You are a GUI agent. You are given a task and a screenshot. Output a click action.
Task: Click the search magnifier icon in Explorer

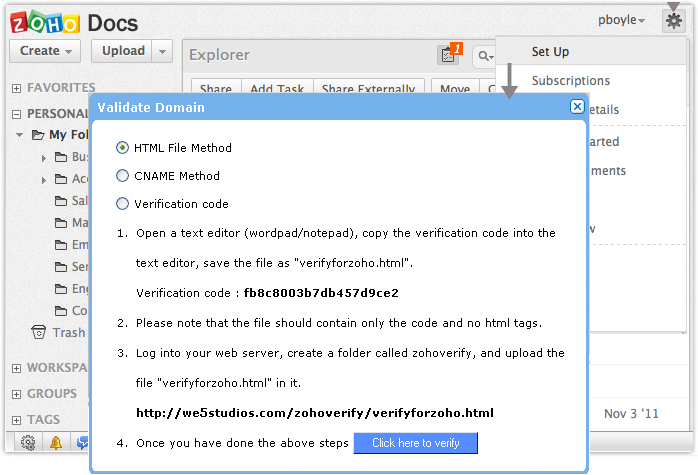coord(484,56)
